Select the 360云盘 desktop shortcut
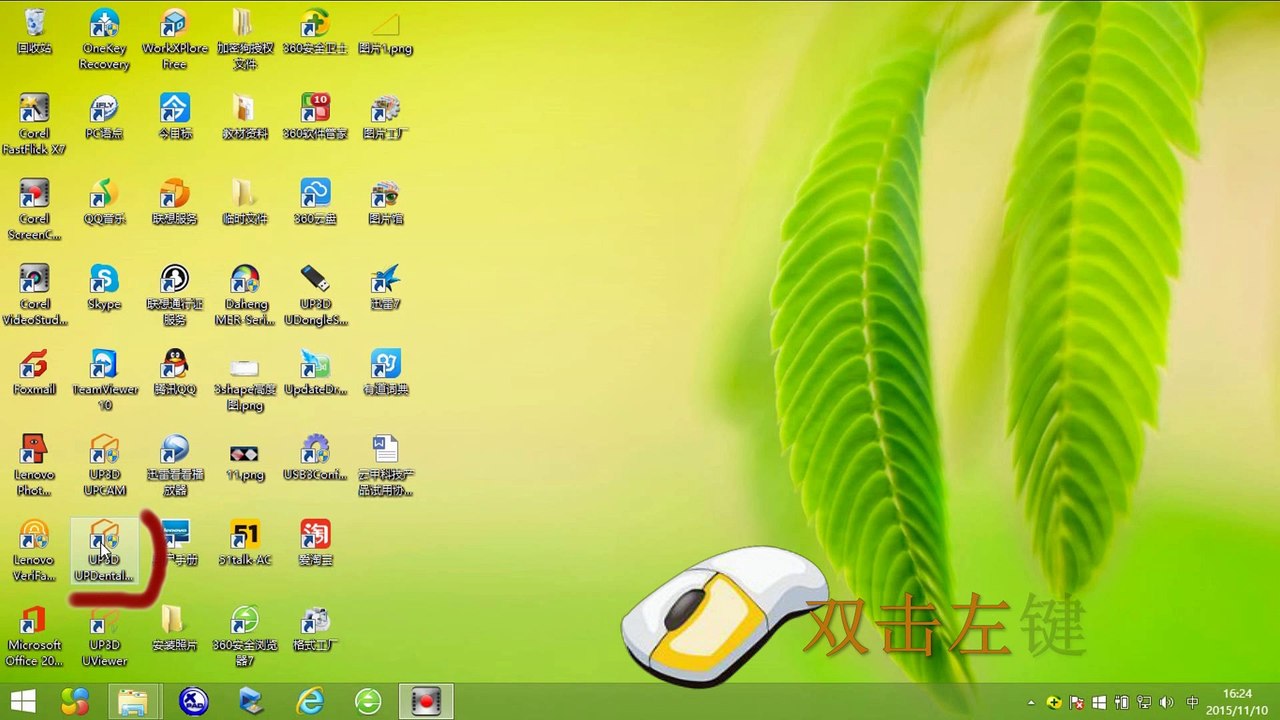Viewport: 1280px width, 720px height. click(315, 202)
